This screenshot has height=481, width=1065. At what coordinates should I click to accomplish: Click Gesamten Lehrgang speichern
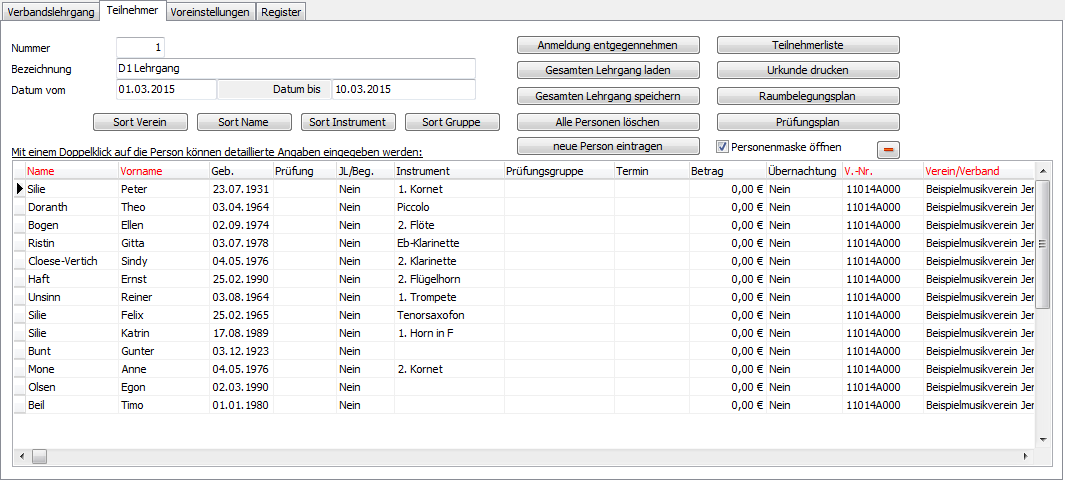pos(608,96)
